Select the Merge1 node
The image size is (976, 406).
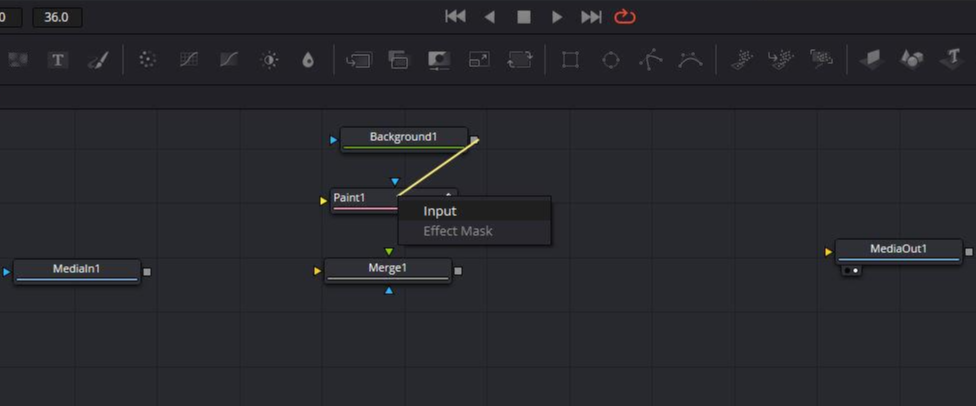pos(388,270)
